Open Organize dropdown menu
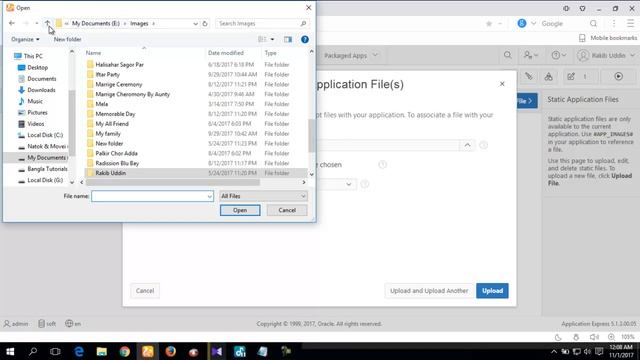Viewport: 640px width, 360px height. (x=25, y=39)
